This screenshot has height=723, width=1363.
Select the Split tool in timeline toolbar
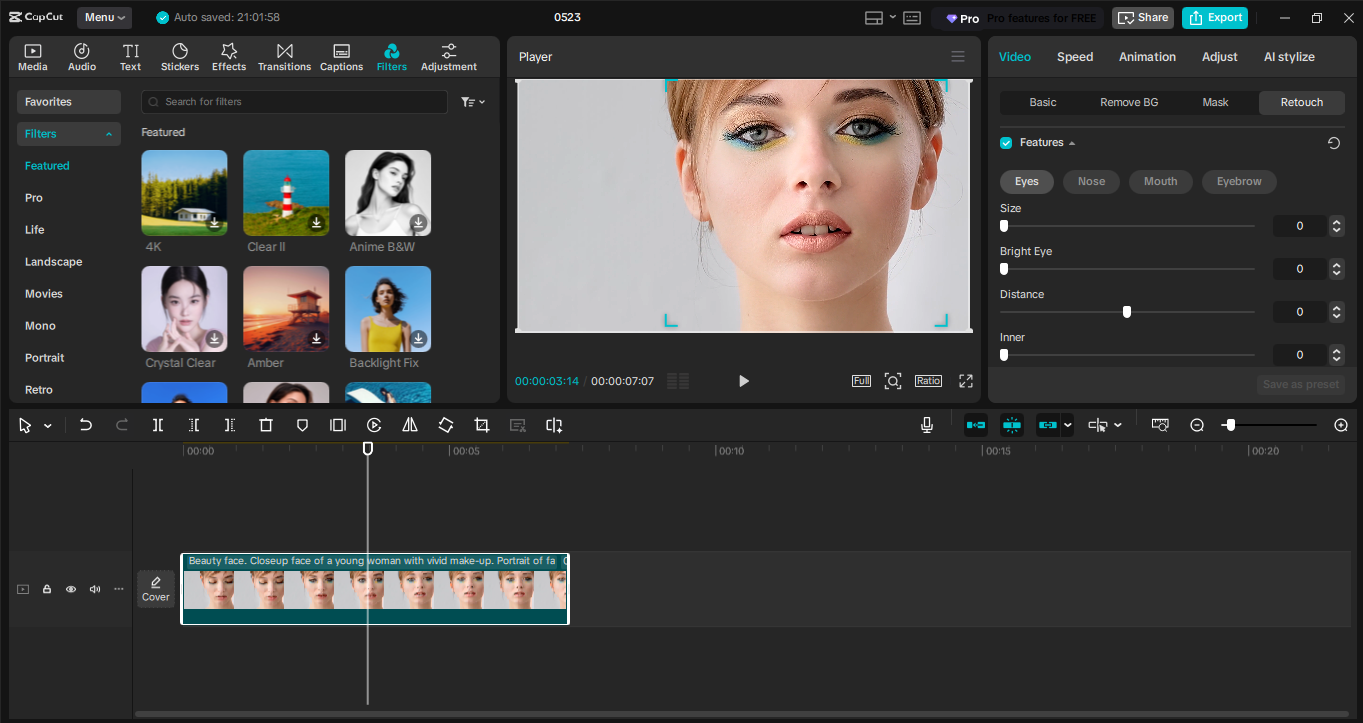point(157,425)
